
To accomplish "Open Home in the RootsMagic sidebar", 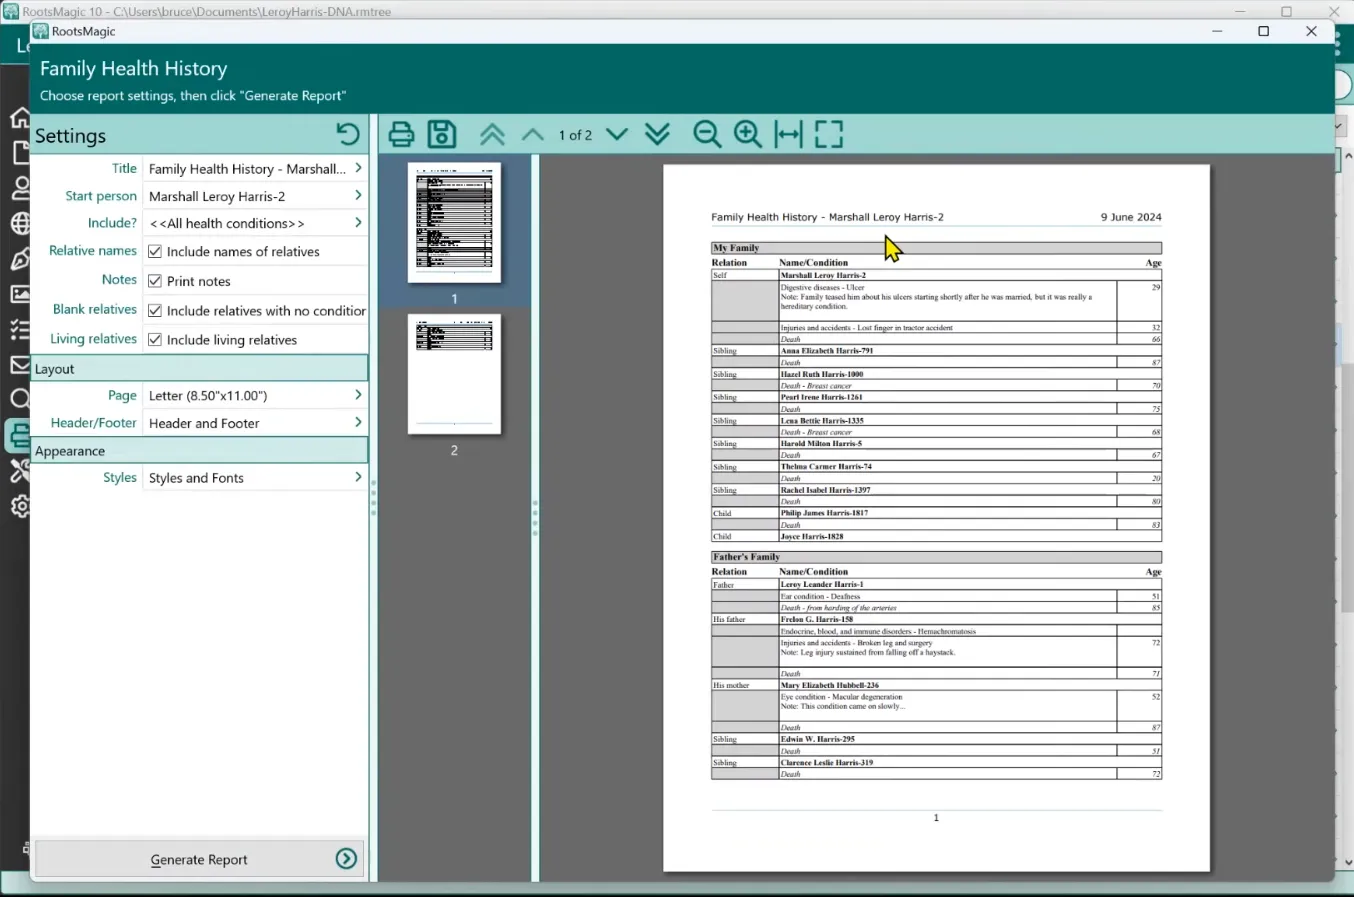I will pyautogui.click(x=20, y=118).
